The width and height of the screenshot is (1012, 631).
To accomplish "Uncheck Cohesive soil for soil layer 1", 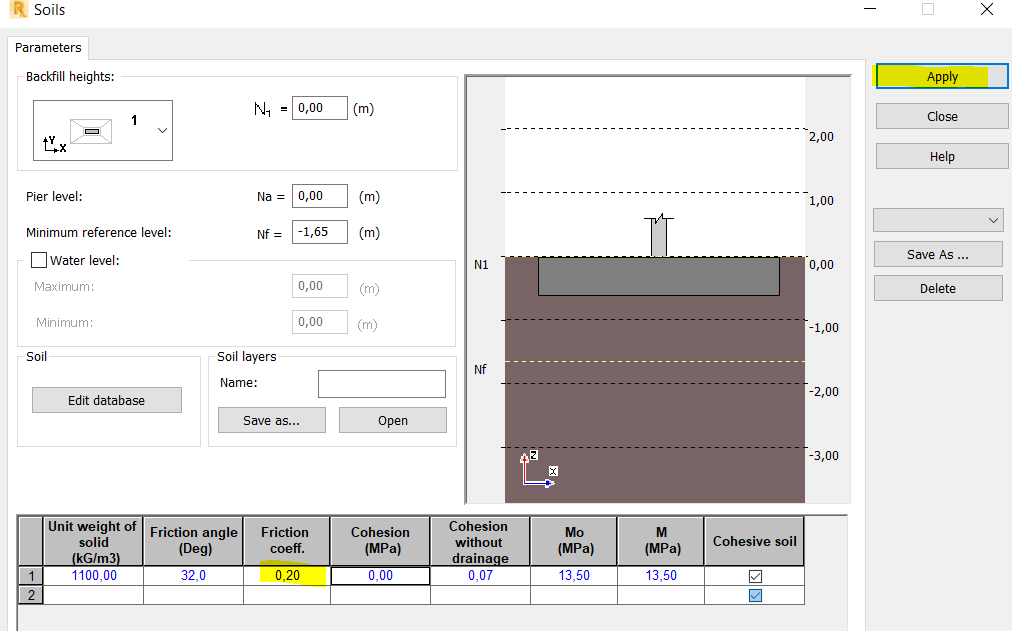I will coord(753,575).
